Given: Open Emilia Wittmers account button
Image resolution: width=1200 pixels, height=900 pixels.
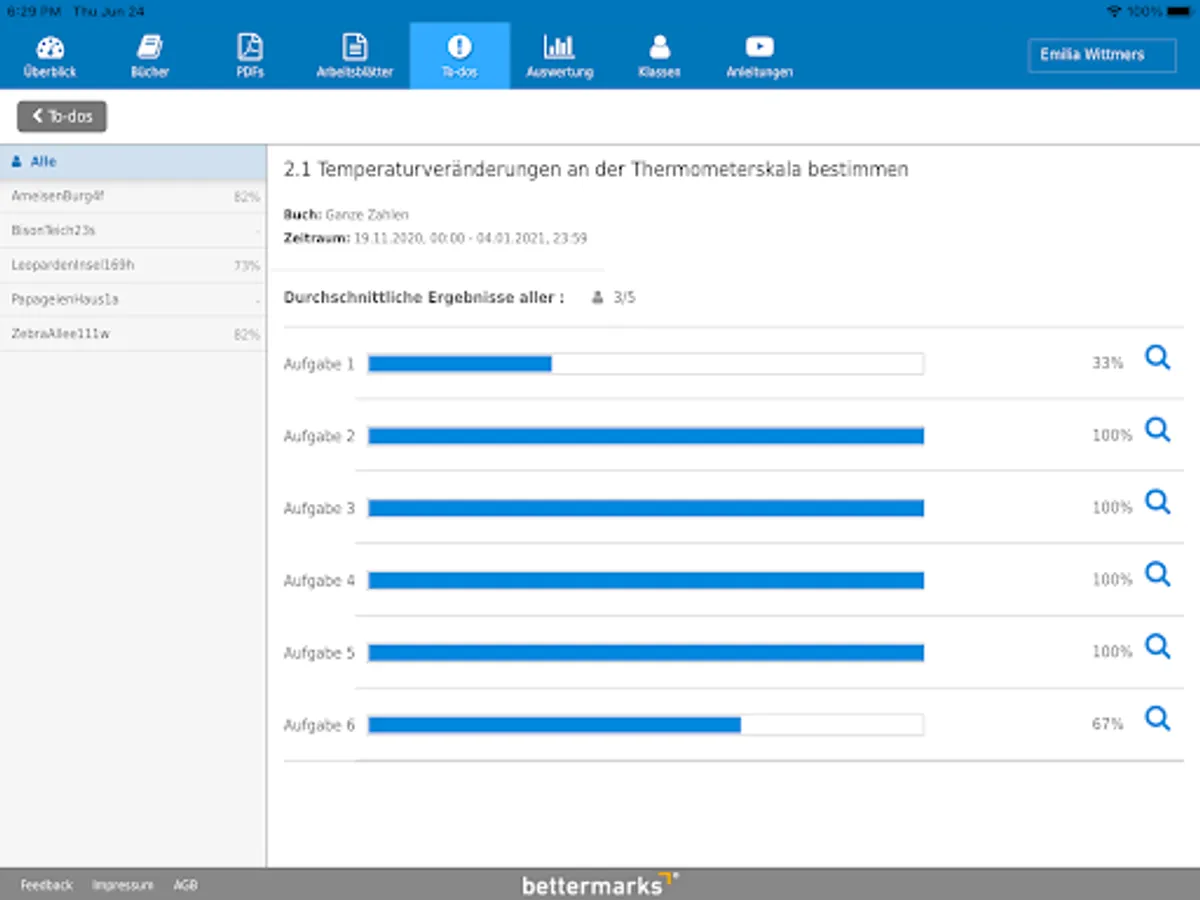Looking at the screenshot, I should 1101,55.
